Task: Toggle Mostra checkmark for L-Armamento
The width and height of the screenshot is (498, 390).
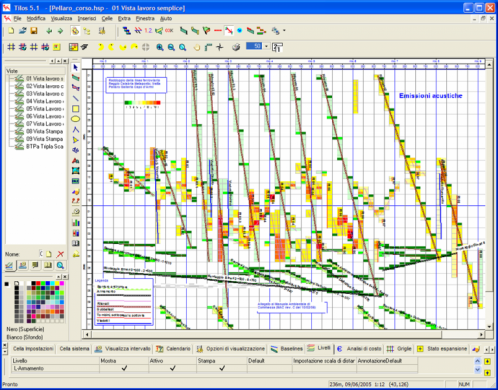Action: (x=124, y=368)
